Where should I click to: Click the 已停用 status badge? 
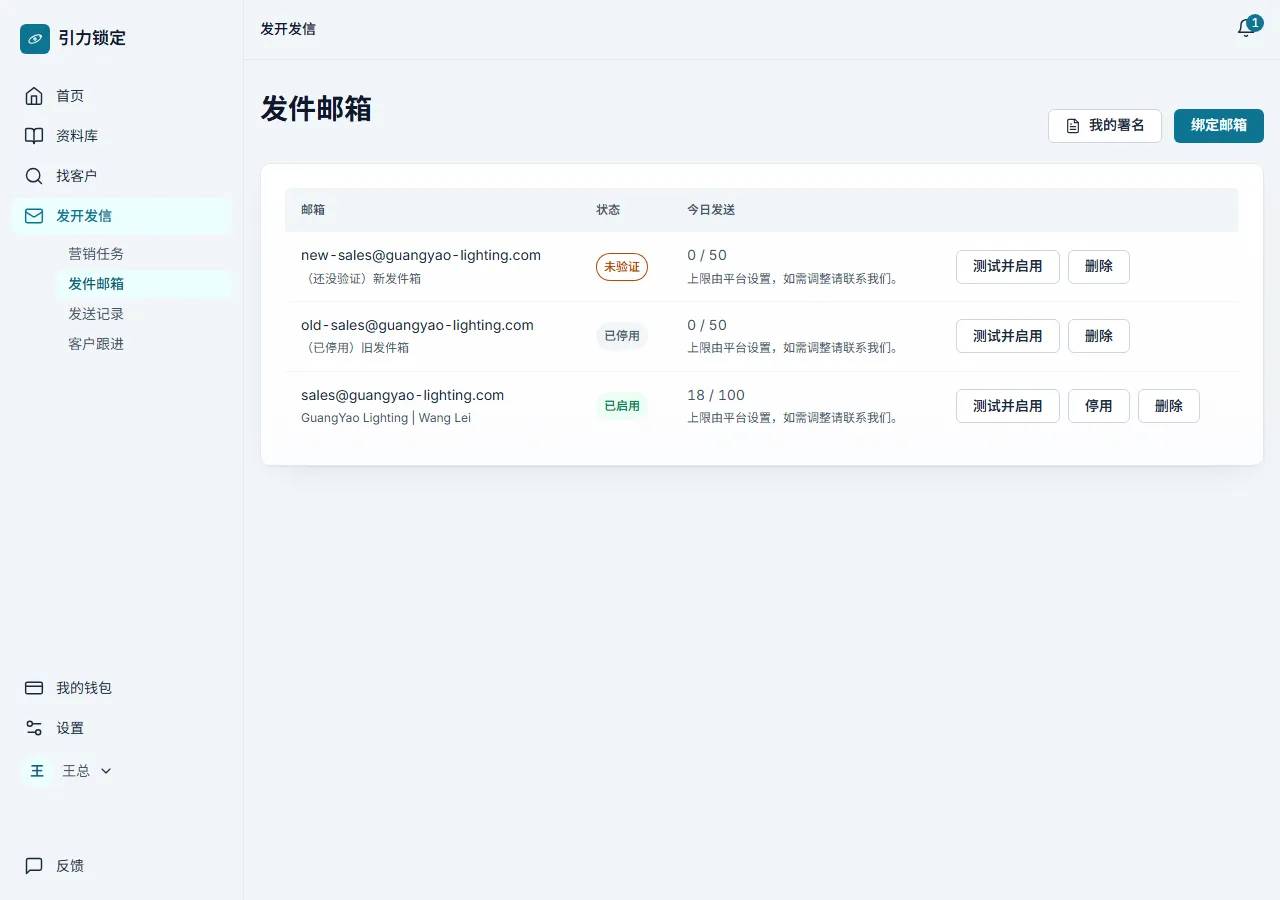622,336
